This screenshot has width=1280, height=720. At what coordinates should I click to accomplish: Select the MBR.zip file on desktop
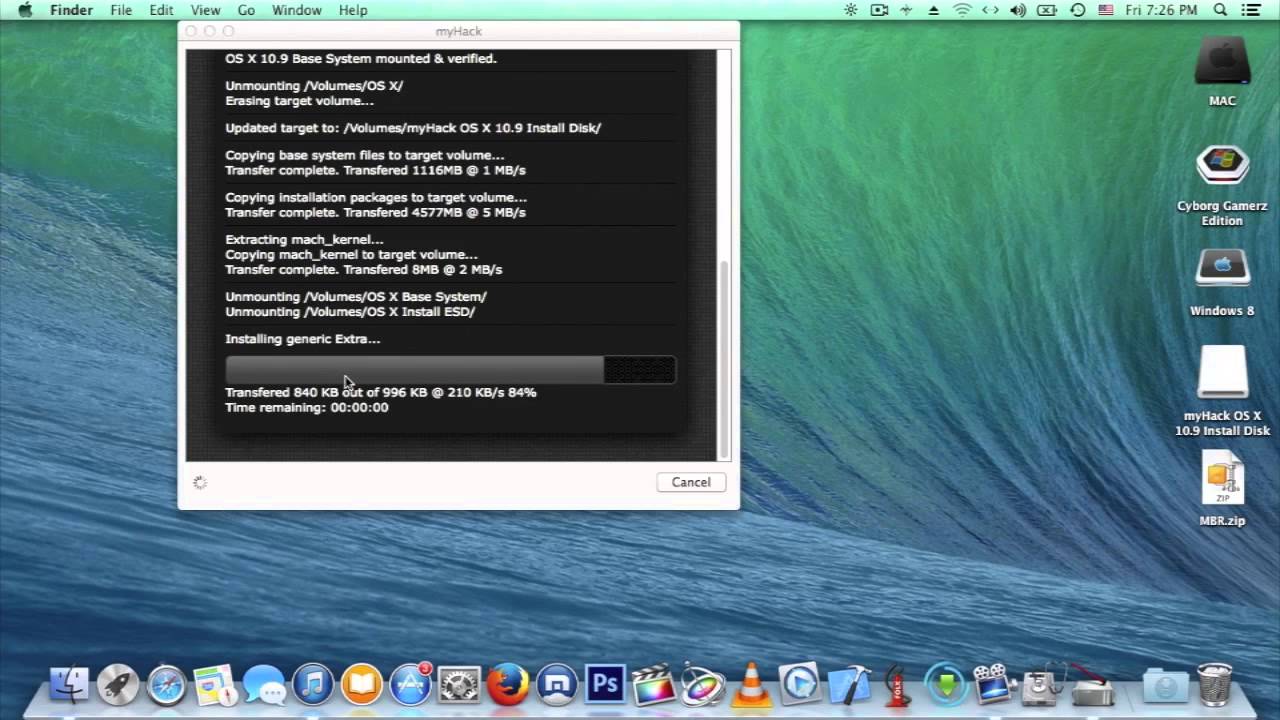click(x=1222, y=489)
